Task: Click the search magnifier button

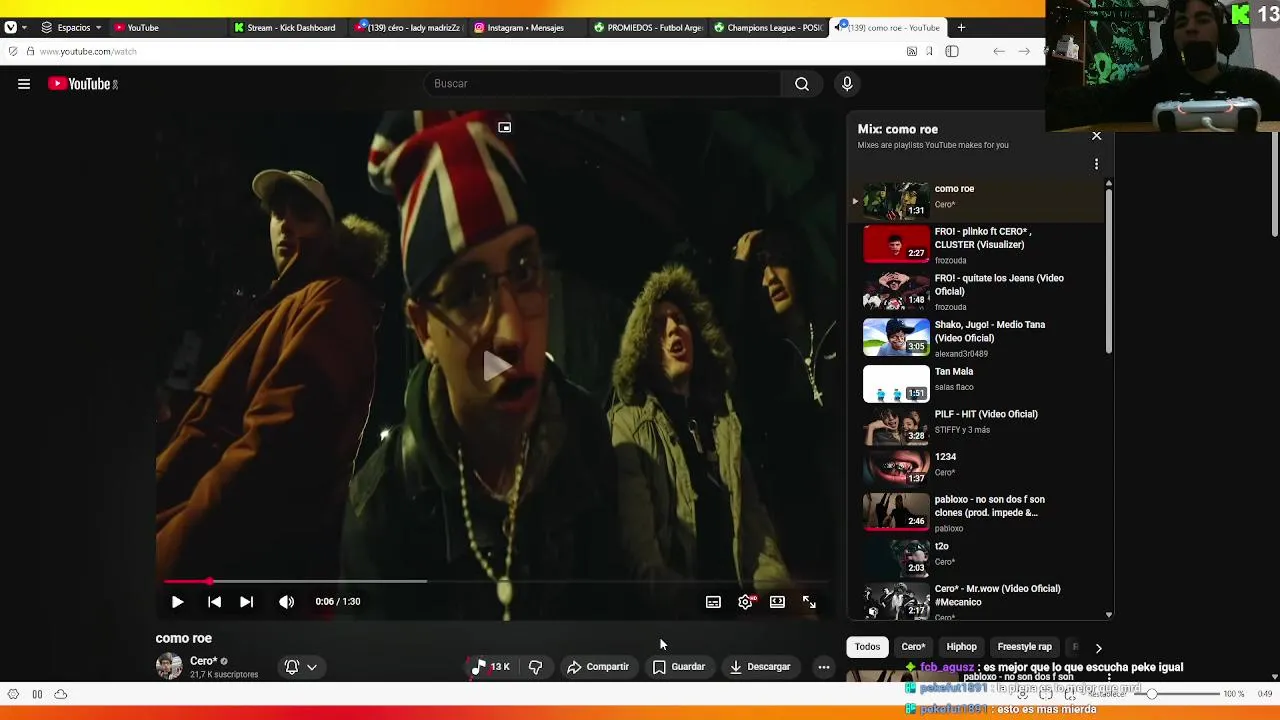Action: [802, 84]
